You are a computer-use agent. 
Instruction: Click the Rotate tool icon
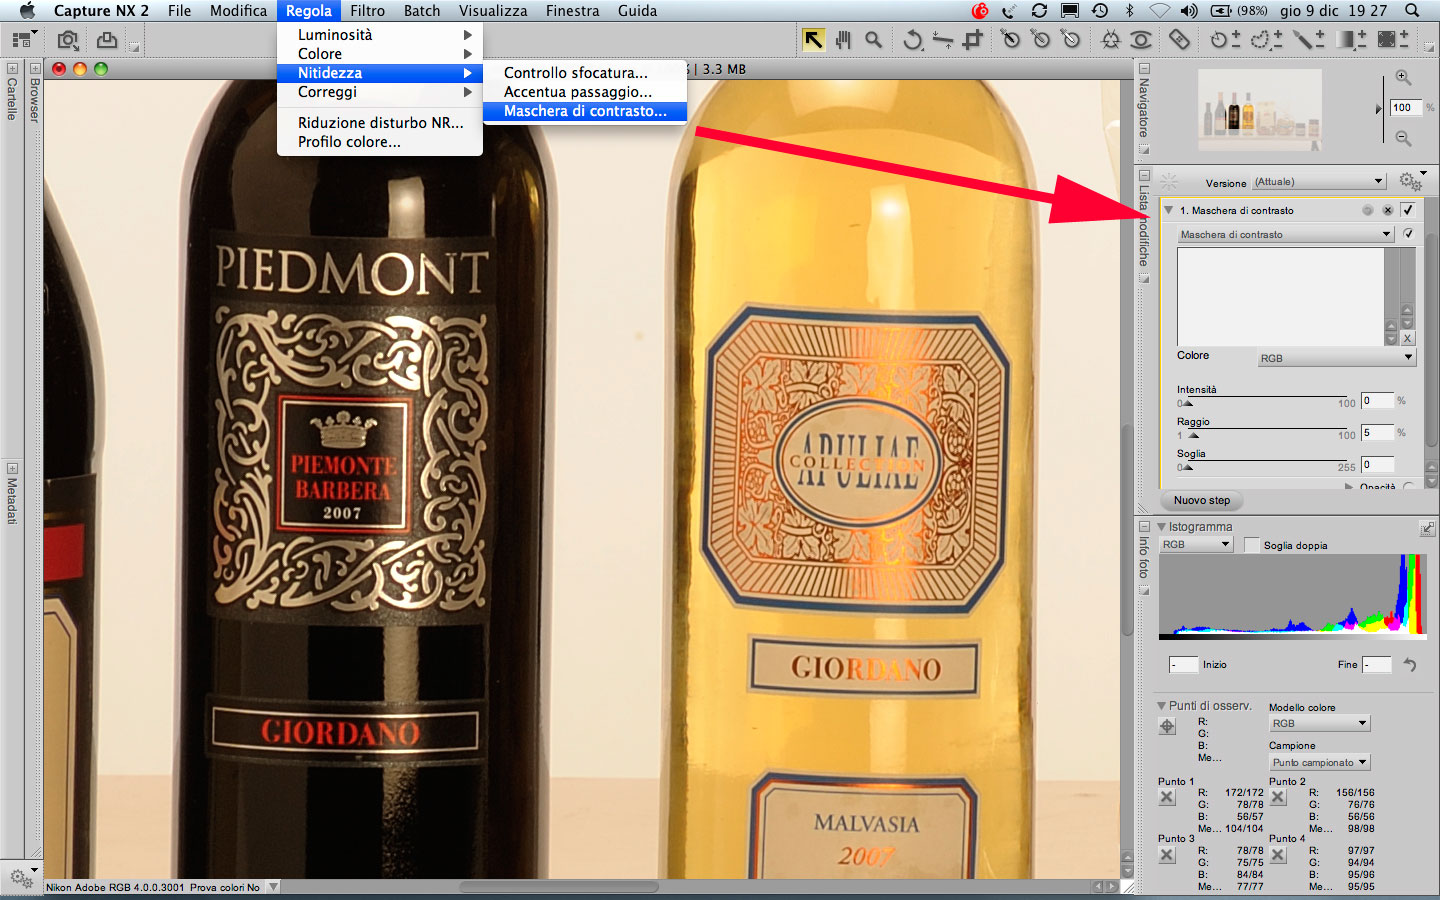pos(912,40)
